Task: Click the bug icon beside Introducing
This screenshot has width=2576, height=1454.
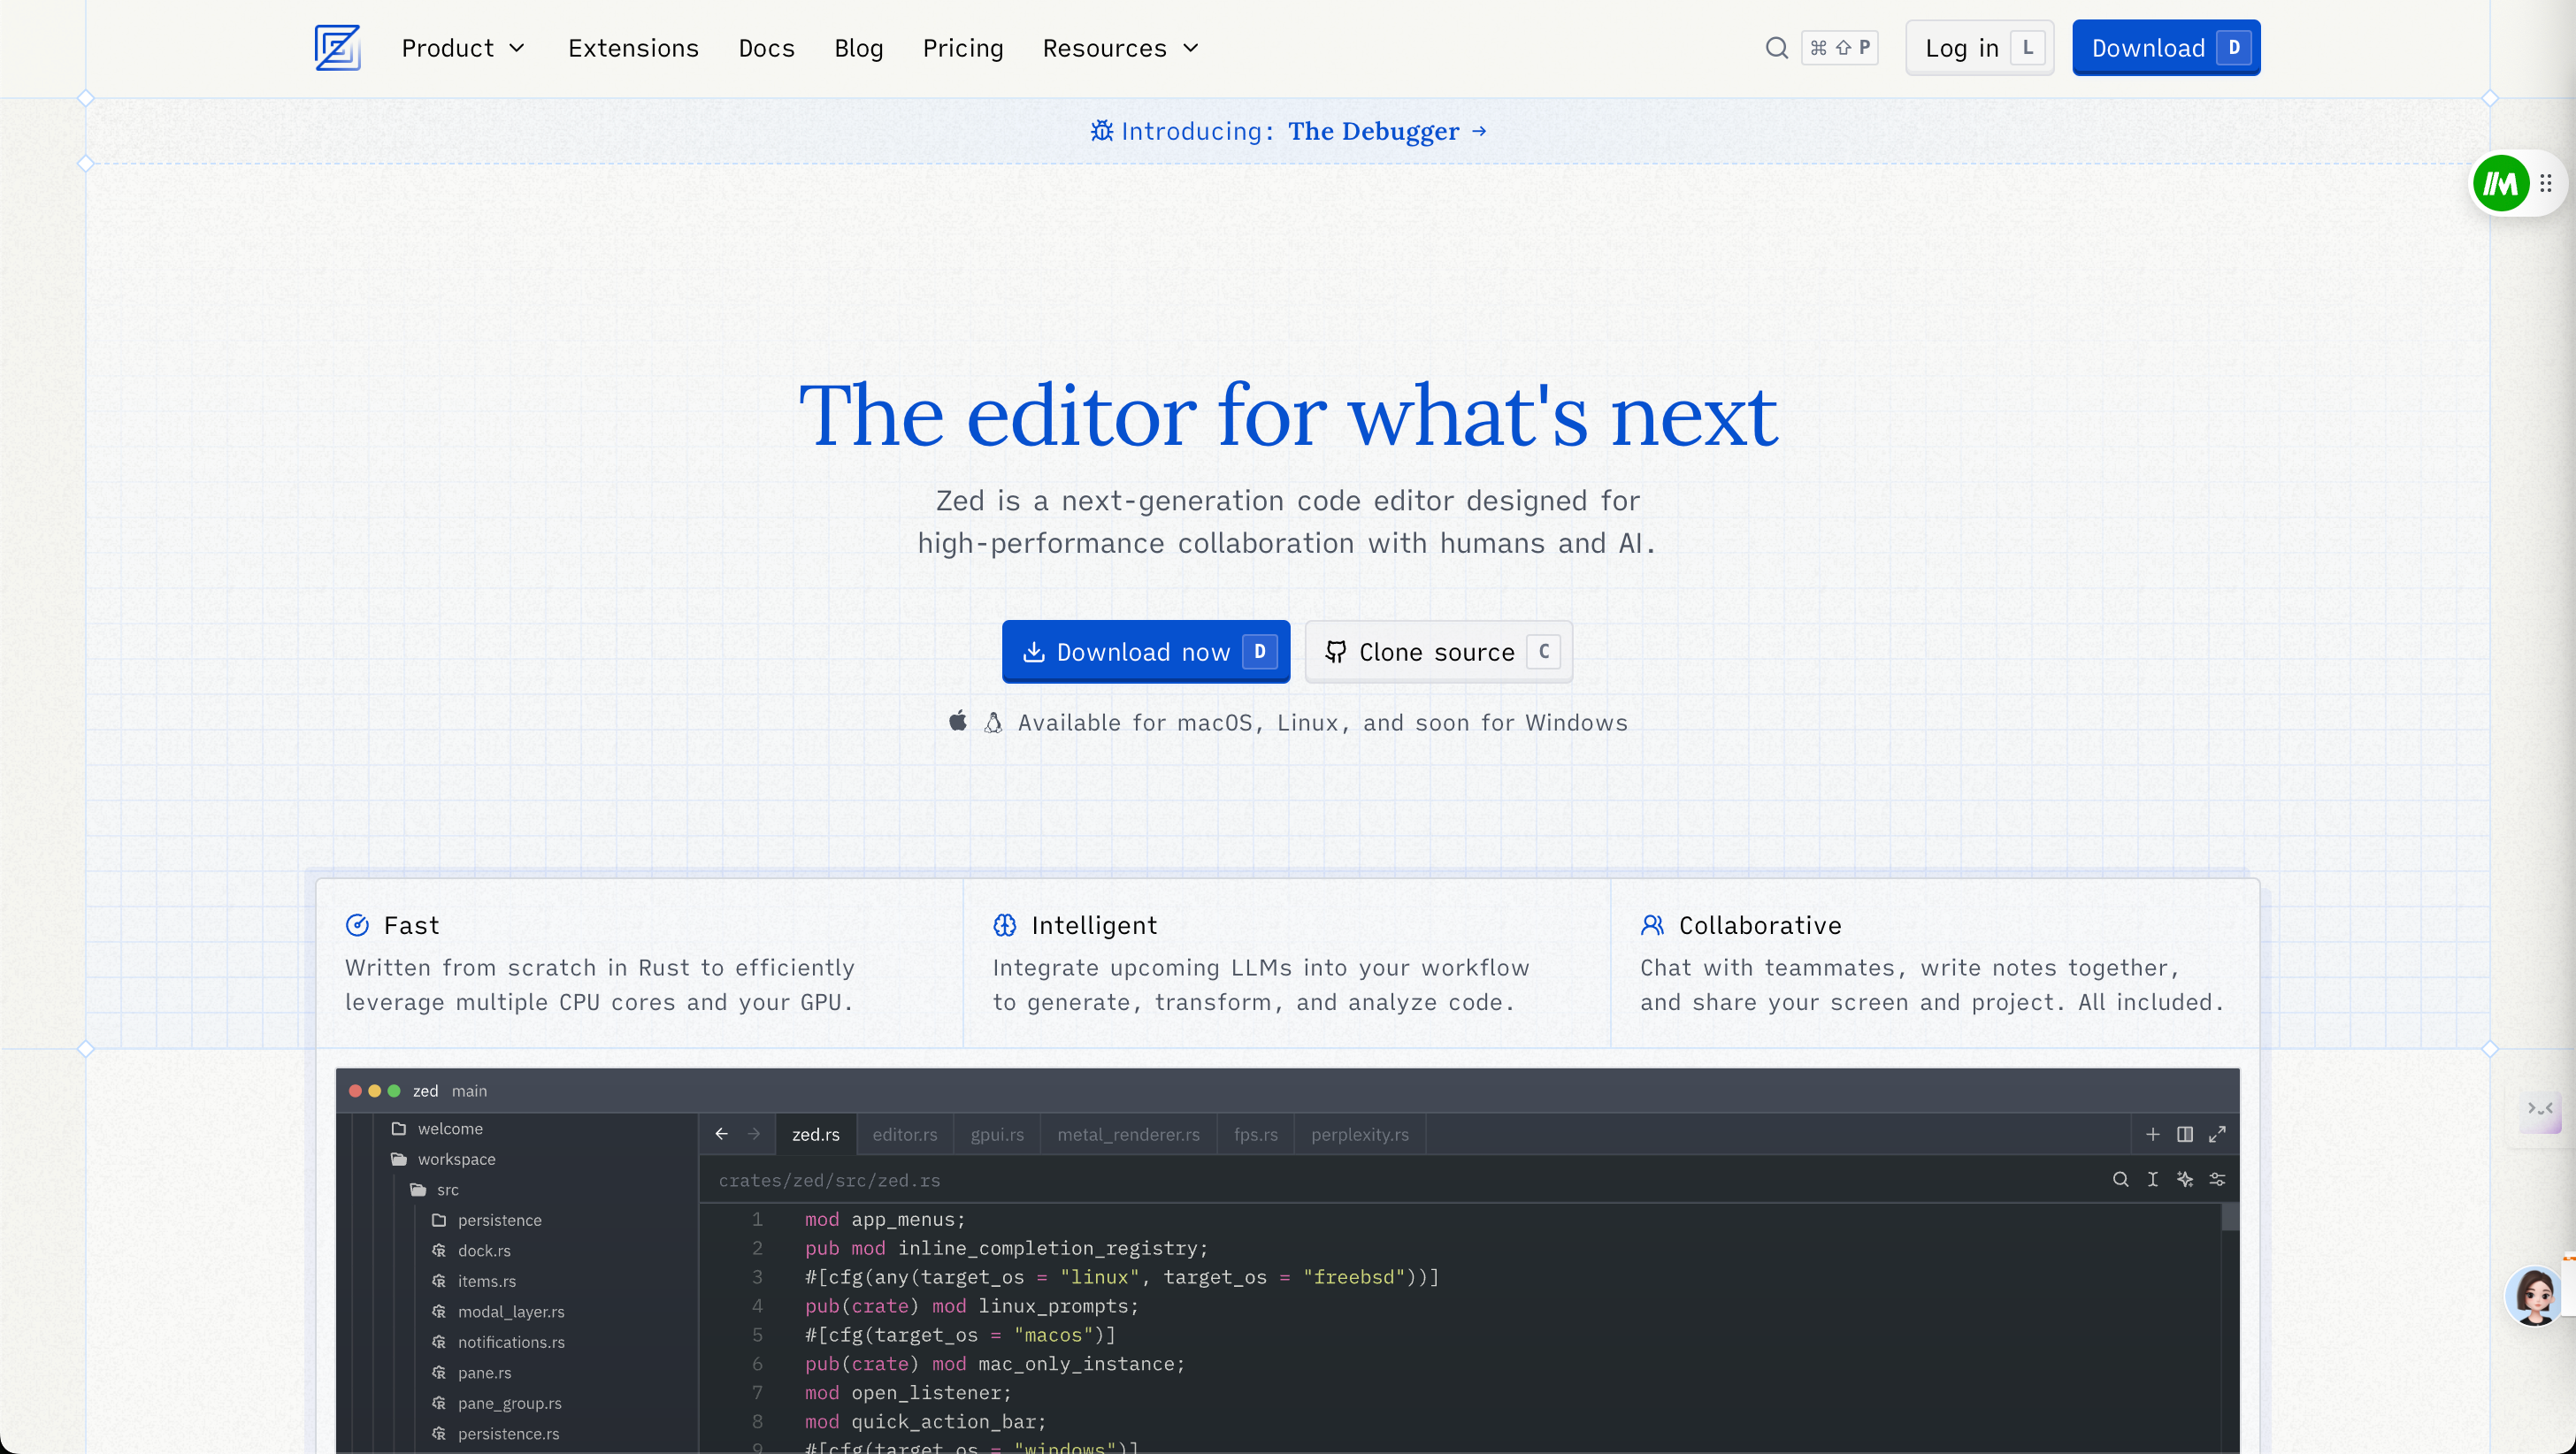Action: point(1101,131)
